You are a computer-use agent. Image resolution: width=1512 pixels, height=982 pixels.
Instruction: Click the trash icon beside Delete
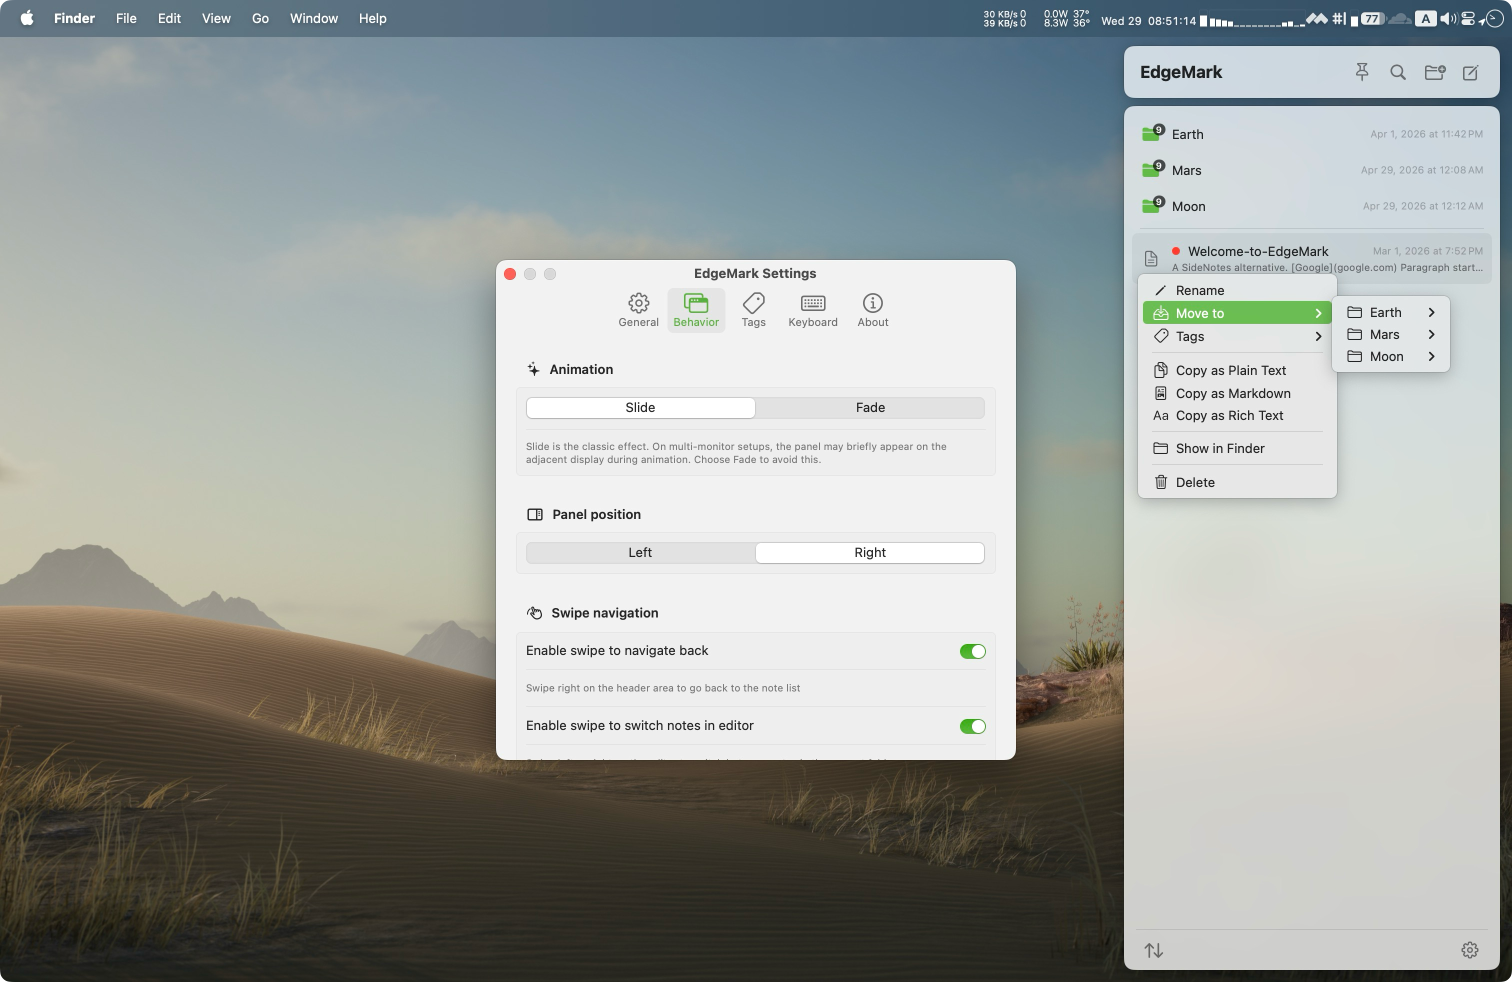coord(1161,482)
